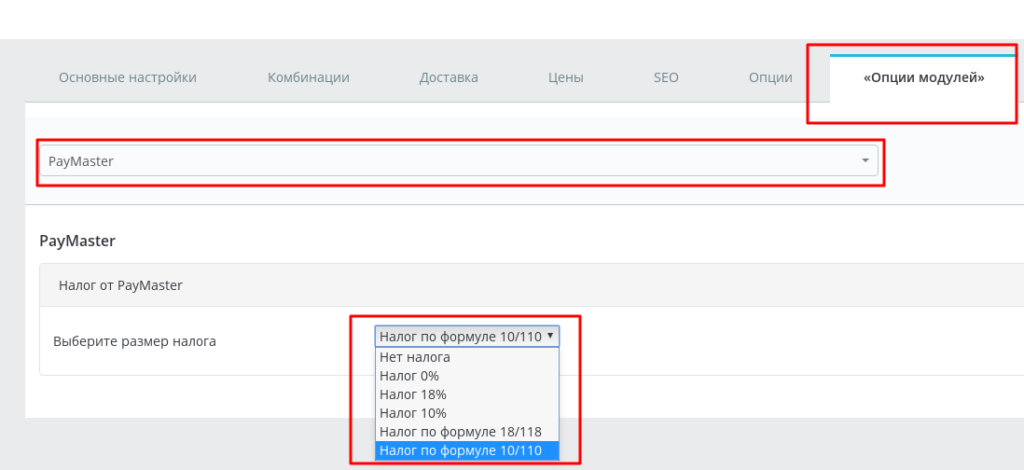The height and width of the screenshot is (470, 1024).
Task: Click the small arrow in tax dropdown
Action: tap(551, 337)
